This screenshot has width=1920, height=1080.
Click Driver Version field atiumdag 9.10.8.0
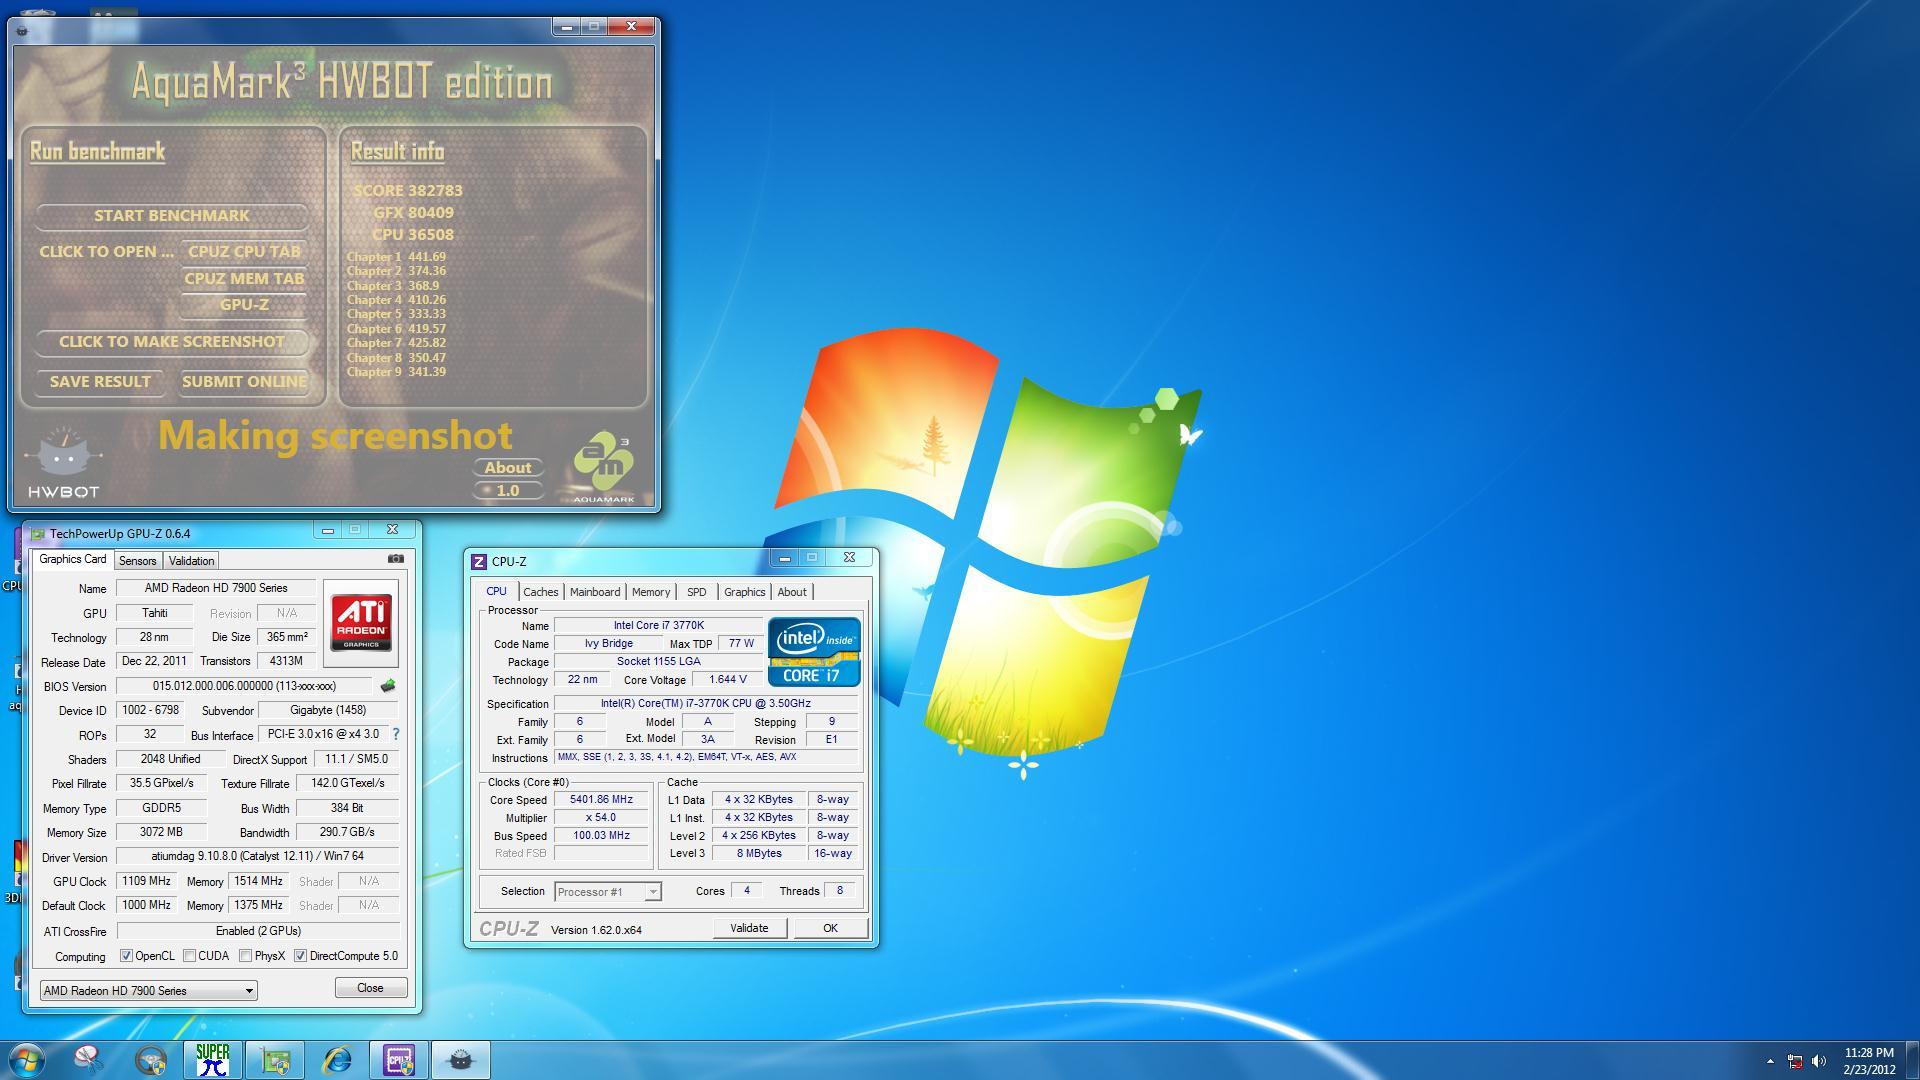(258, 856)
